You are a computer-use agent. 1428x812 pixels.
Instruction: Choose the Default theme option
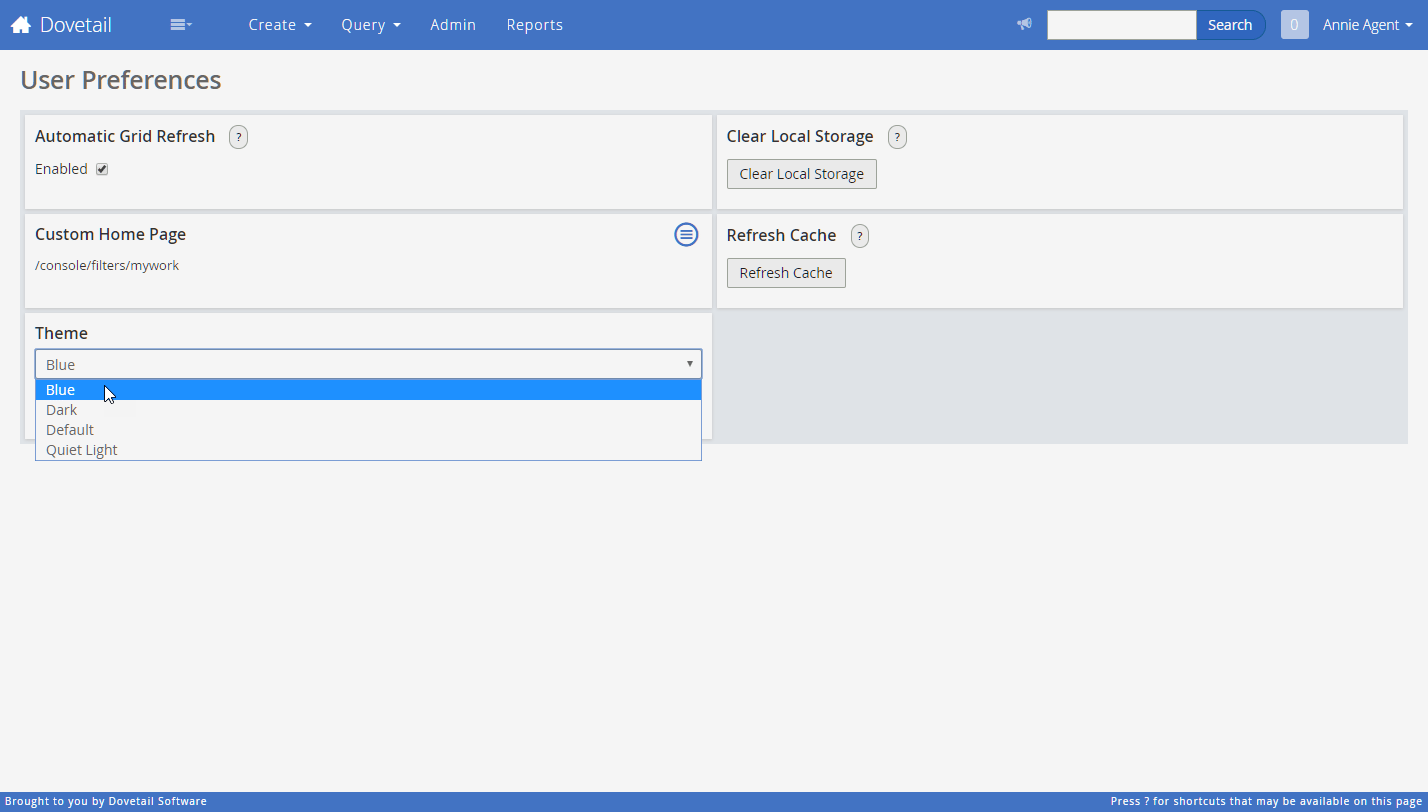pyautogui.click(x=368, y=430)
